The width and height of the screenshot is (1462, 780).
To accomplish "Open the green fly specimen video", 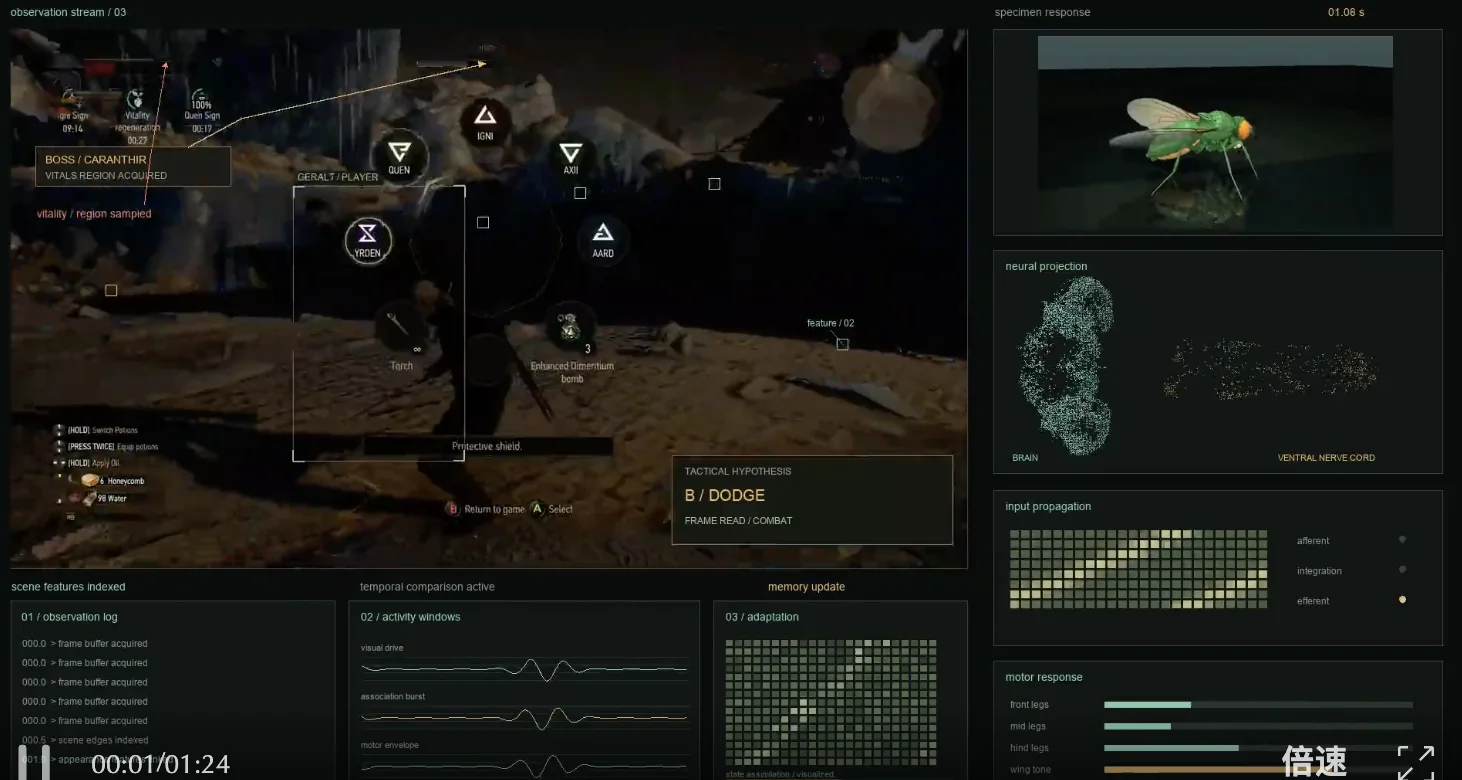I will [1215, 130].
